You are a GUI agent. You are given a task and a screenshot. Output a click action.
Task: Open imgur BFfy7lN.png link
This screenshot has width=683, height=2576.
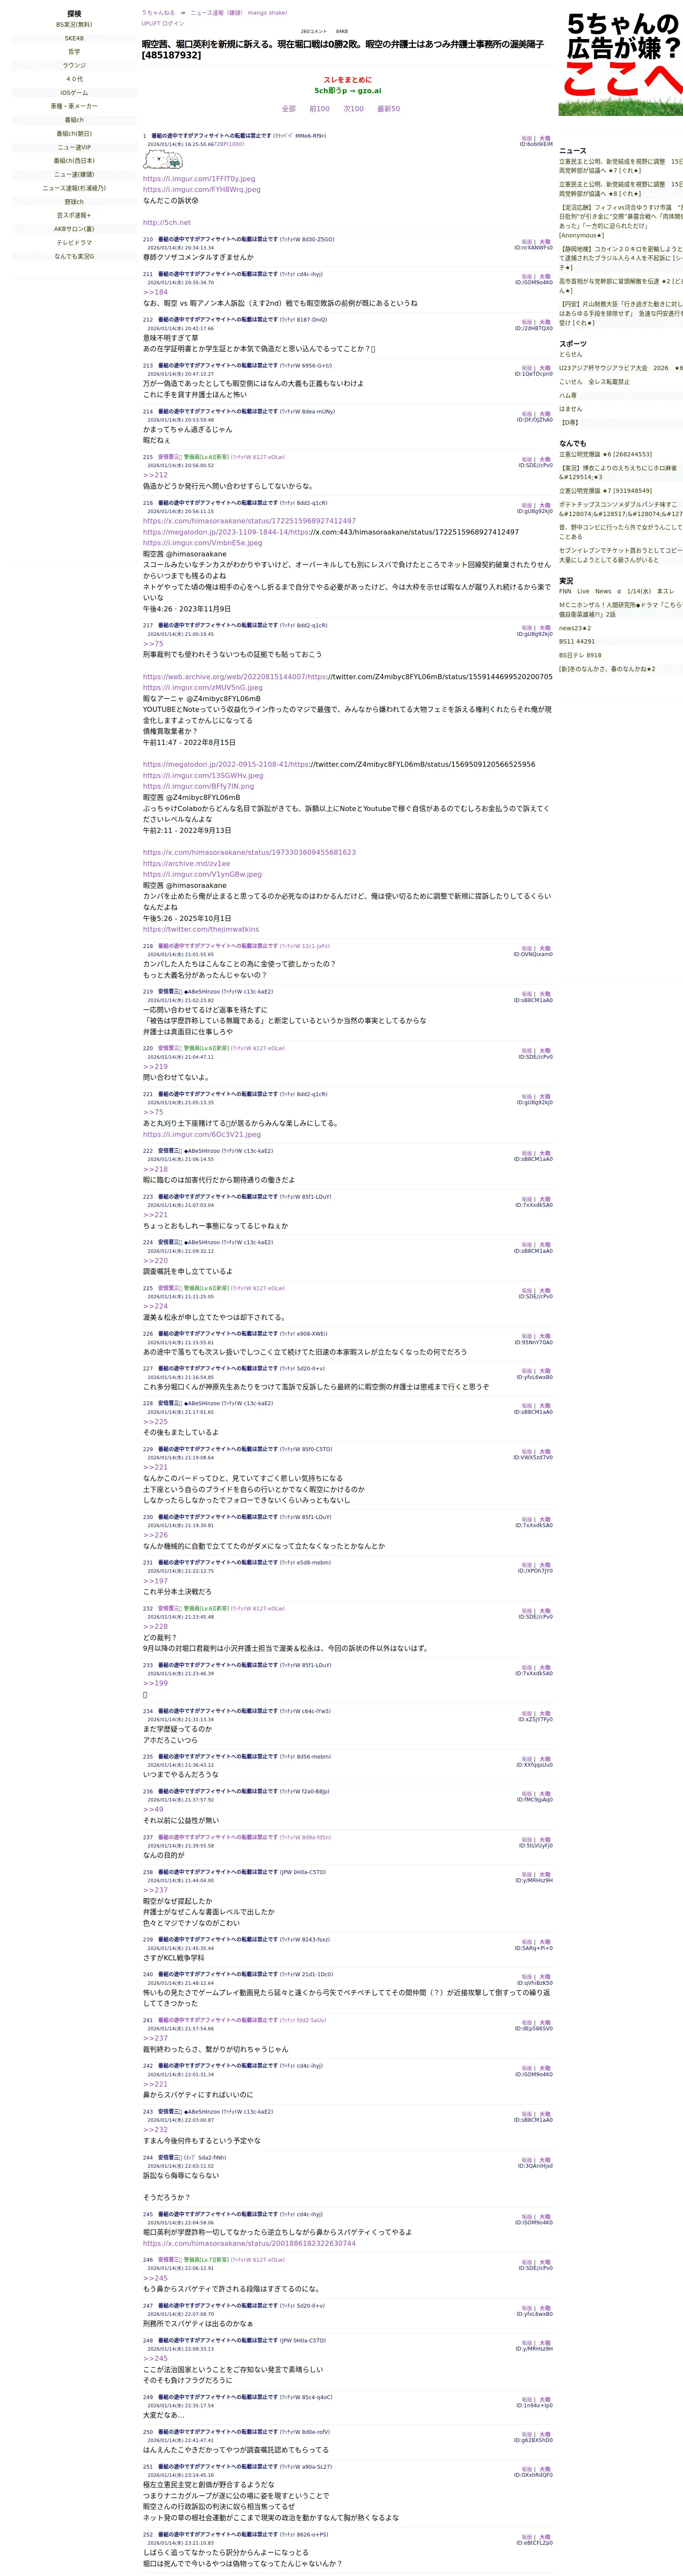point(198,786)
